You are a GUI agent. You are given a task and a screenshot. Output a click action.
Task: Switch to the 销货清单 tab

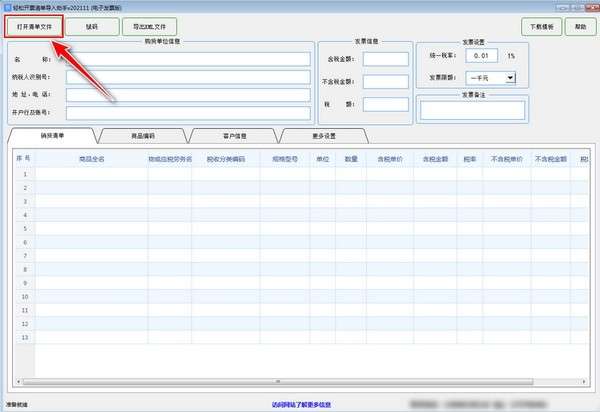point(52,135)
